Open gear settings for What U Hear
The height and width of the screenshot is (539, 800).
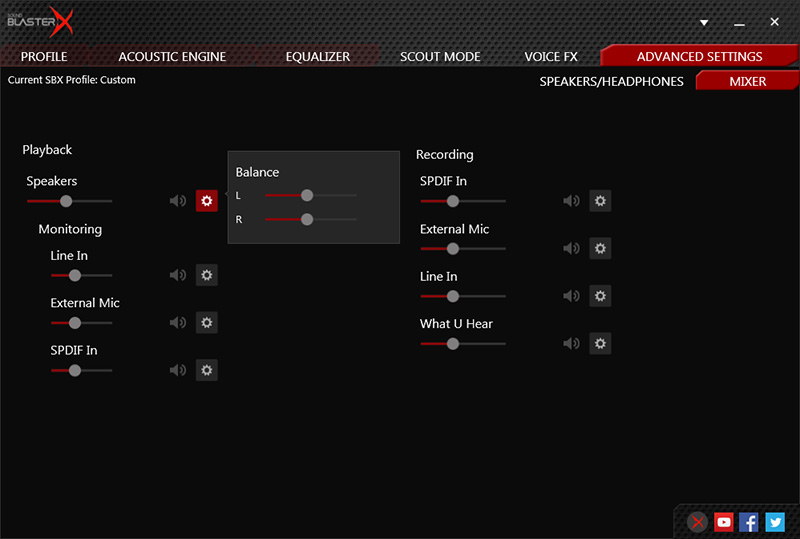pos(600,343)
